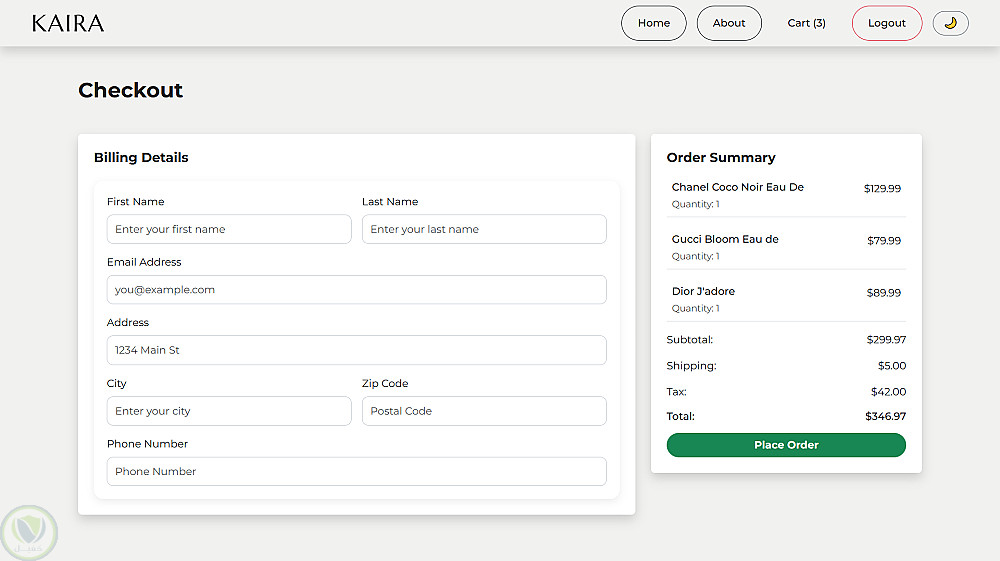This screenshot has width=1000, height=561.
Task: Open Cart (3) in the navigation
Action: pyautogui.click(x=806, y=23)
